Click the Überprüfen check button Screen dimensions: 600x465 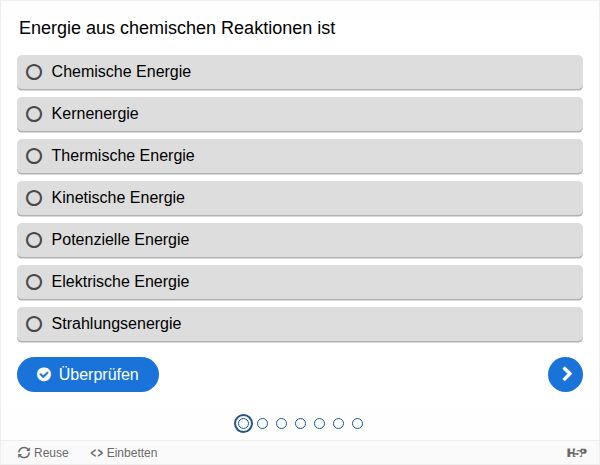point(88,374)
